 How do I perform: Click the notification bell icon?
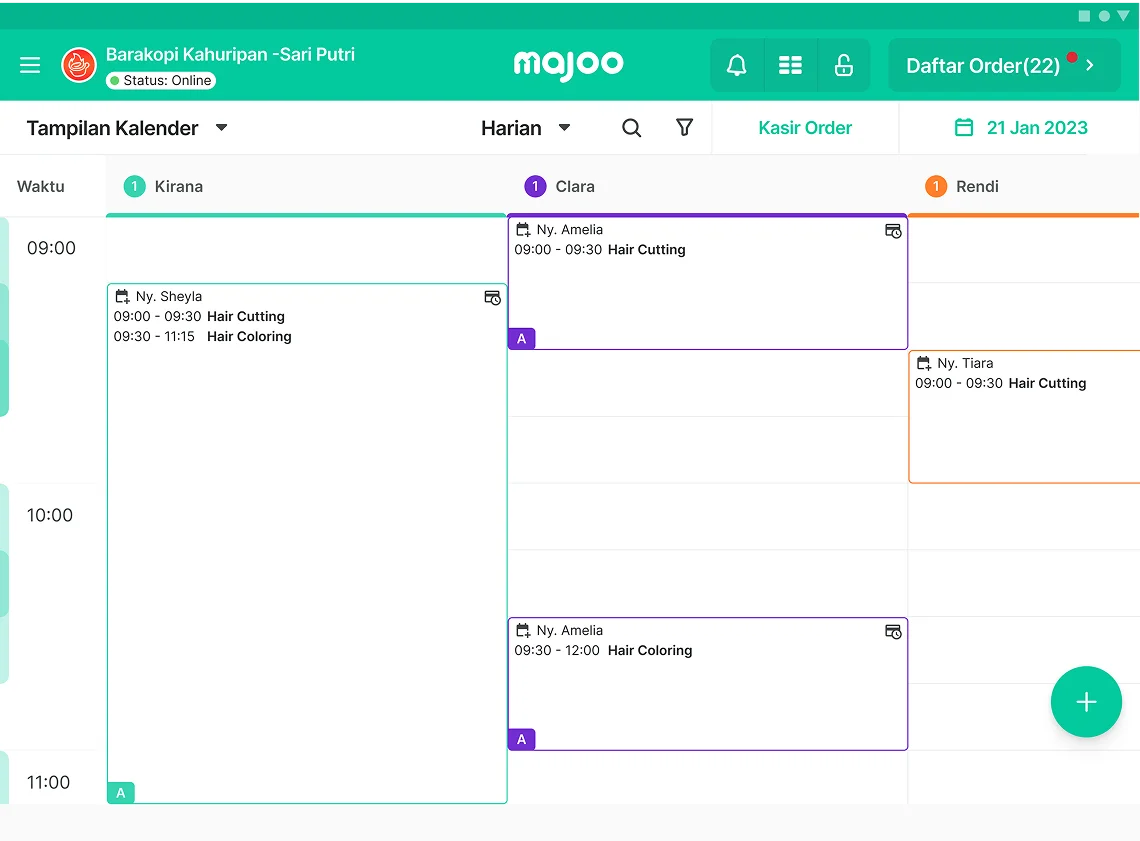pyautogui.click(x=737, y=66)
